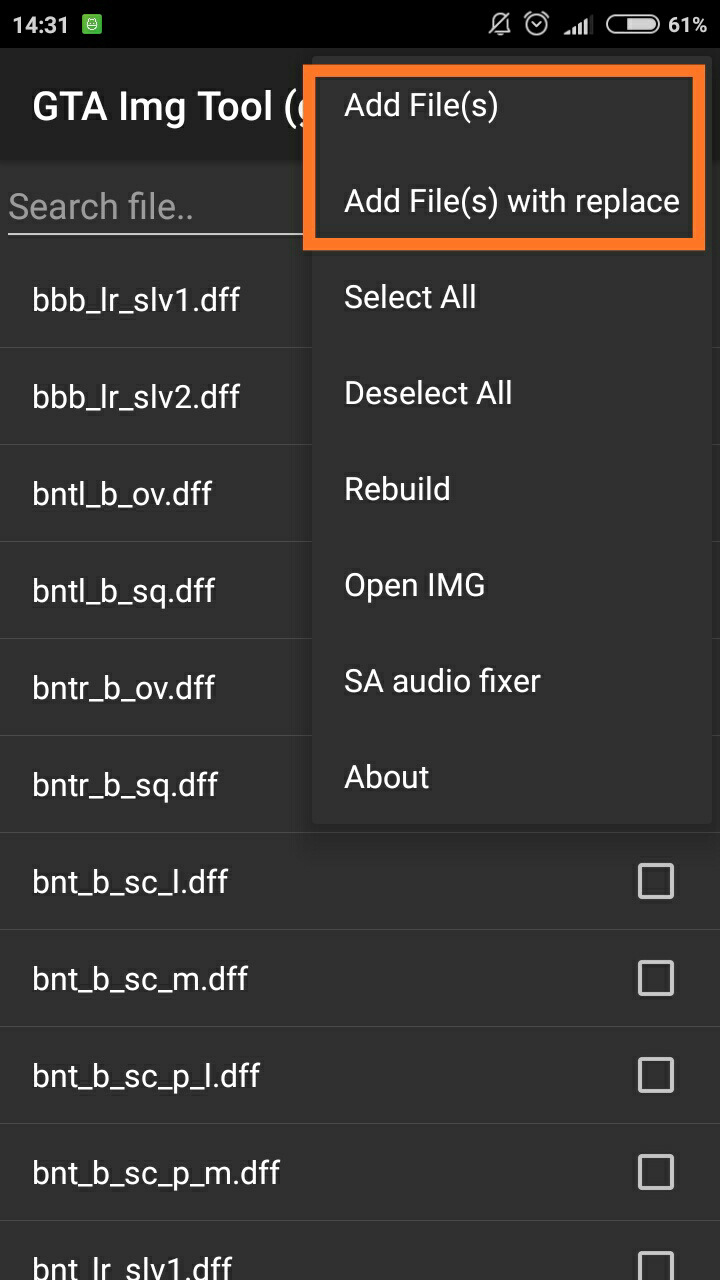Screen dimensions: 720x1280
Task: Focus the Search file input field
Action: [x=156, y=208]
